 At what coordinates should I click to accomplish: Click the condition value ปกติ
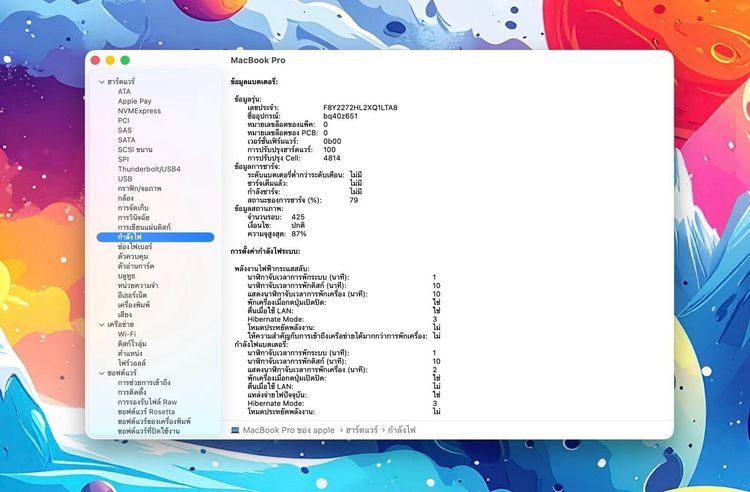pyautogui.click(x=298, y=225)
